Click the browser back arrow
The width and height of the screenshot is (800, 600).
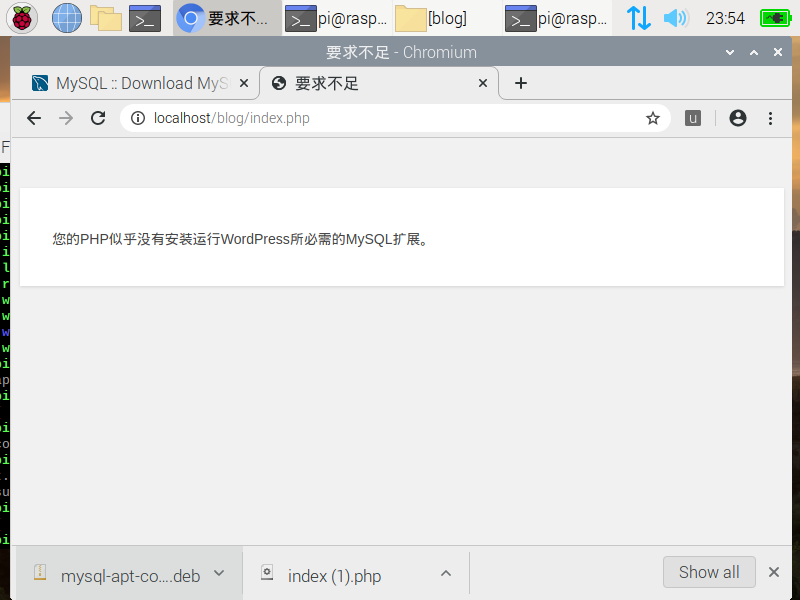pyautogui.click(x=34, y=118)
